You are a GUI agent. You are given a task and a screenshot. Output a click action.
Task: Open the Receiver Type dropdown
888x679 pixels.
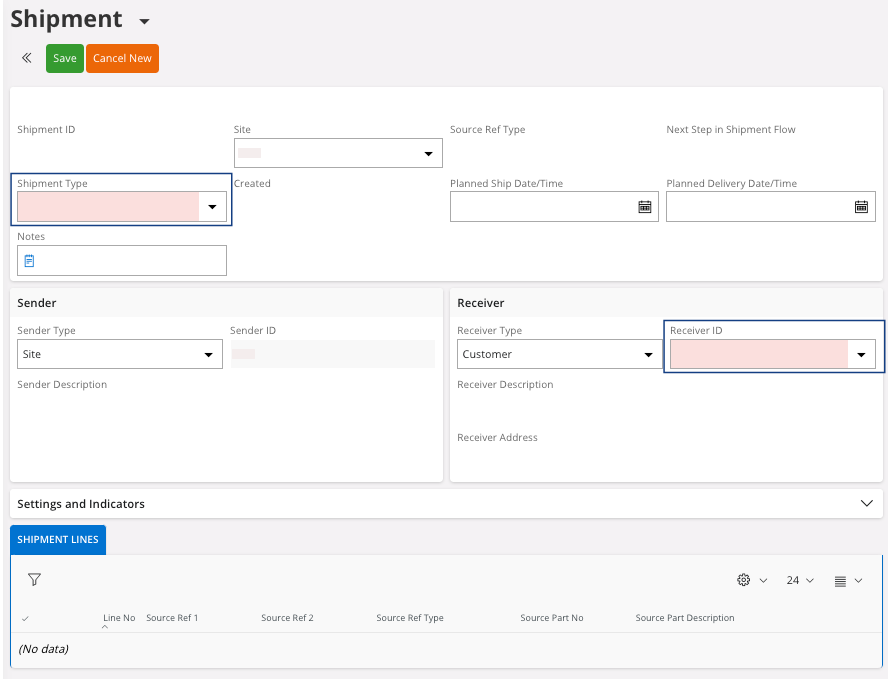tap(647, 355)
